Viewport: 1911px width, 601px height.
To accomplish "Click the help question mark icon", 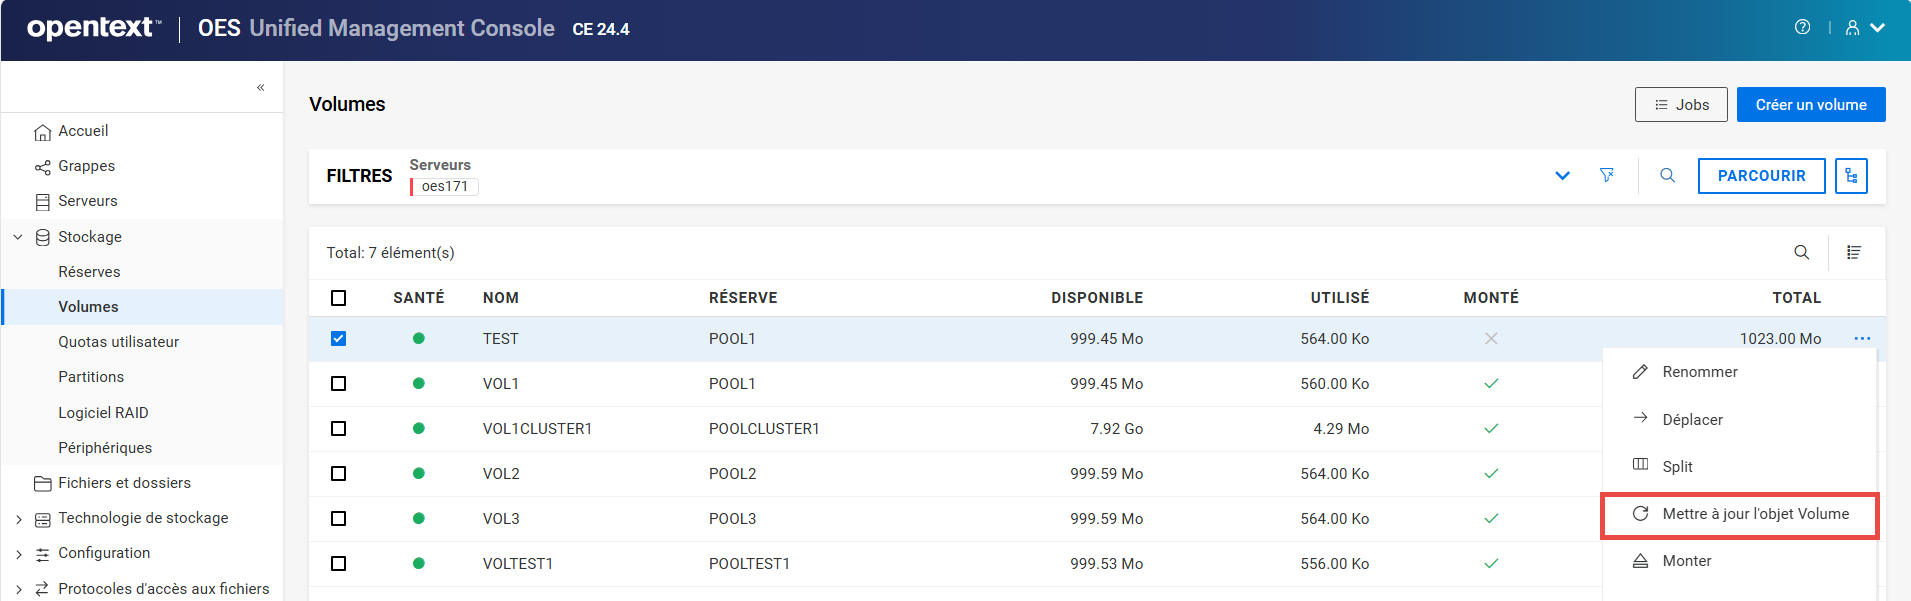I will point(1802,28).
